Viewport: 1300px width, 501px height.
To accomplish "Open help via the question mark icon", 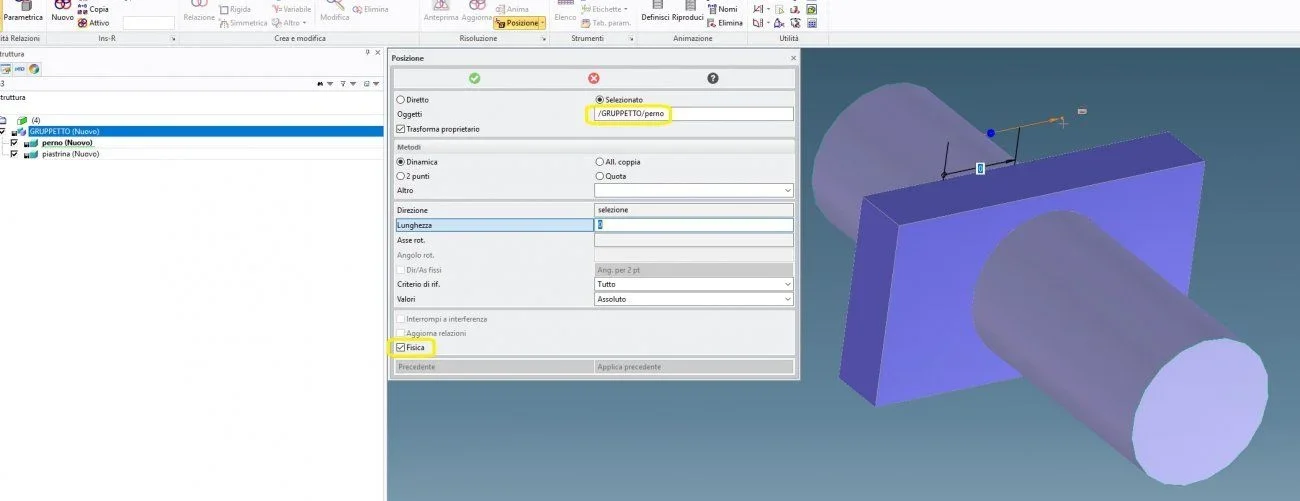I will [x=713, y=78].
